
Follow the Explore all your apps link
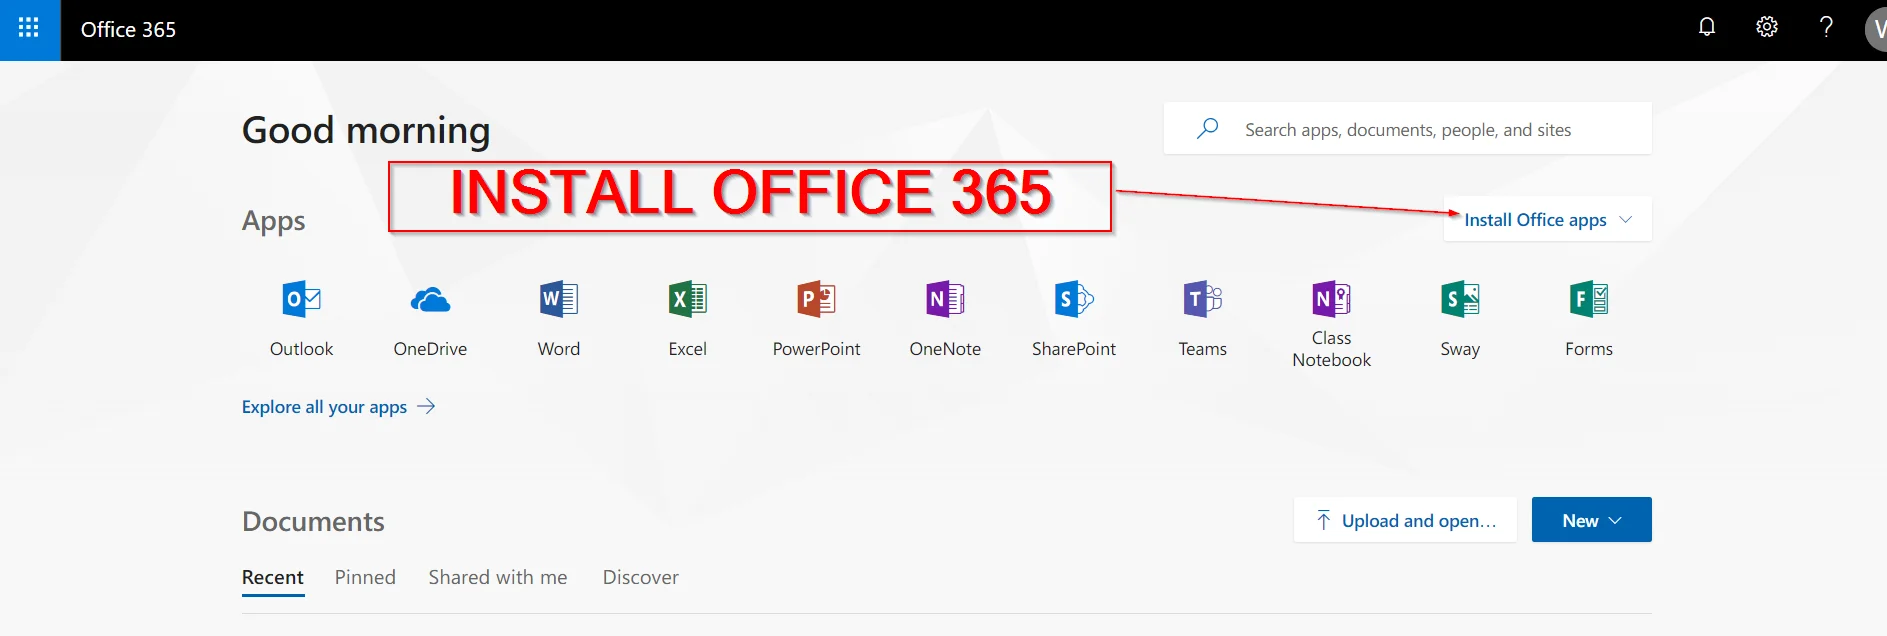pyautogui.click(x=338, y=406)
